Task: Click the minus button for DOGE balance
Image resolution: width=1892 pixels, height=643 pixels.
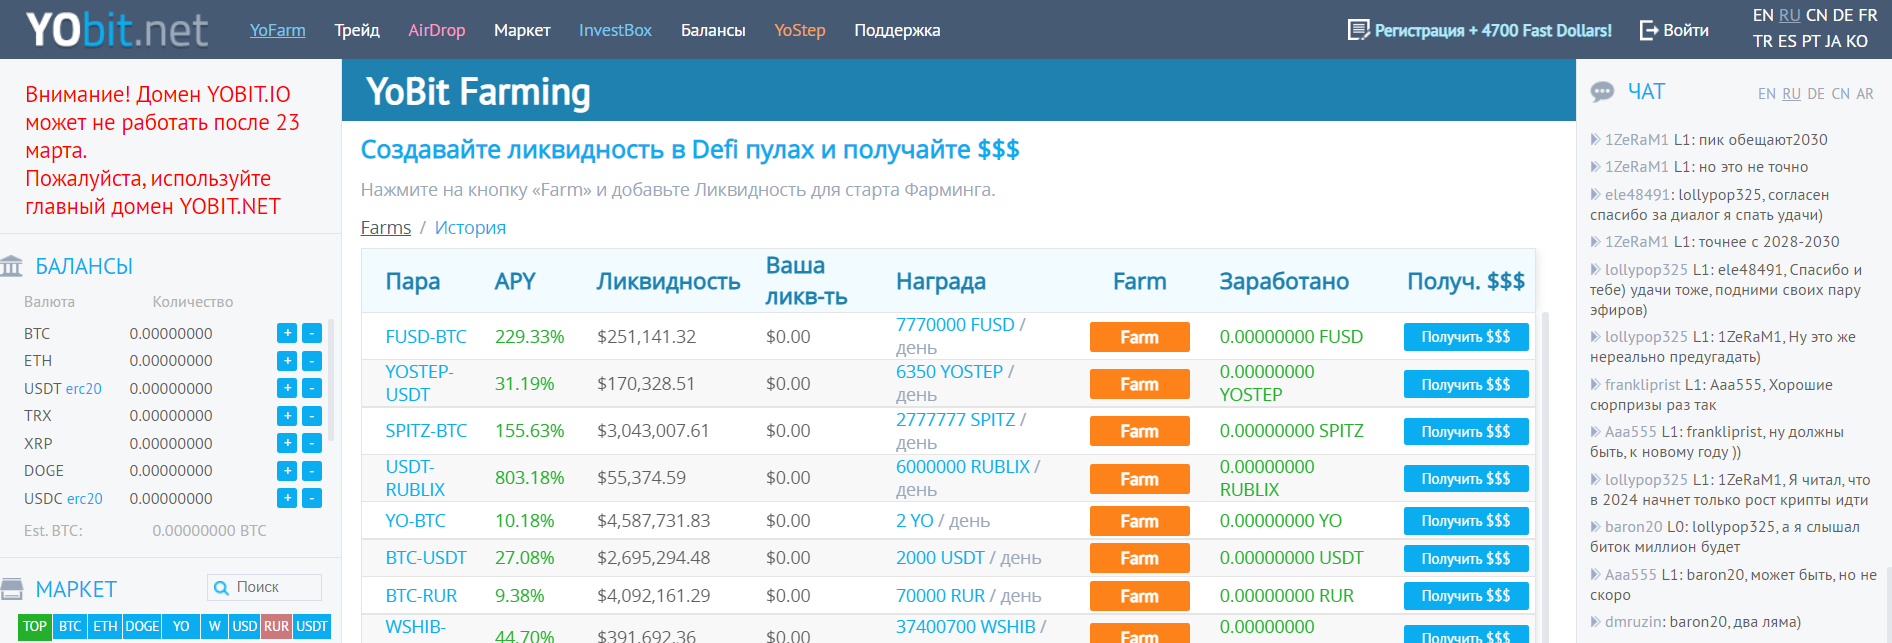Action: click(x=312, y=471)
